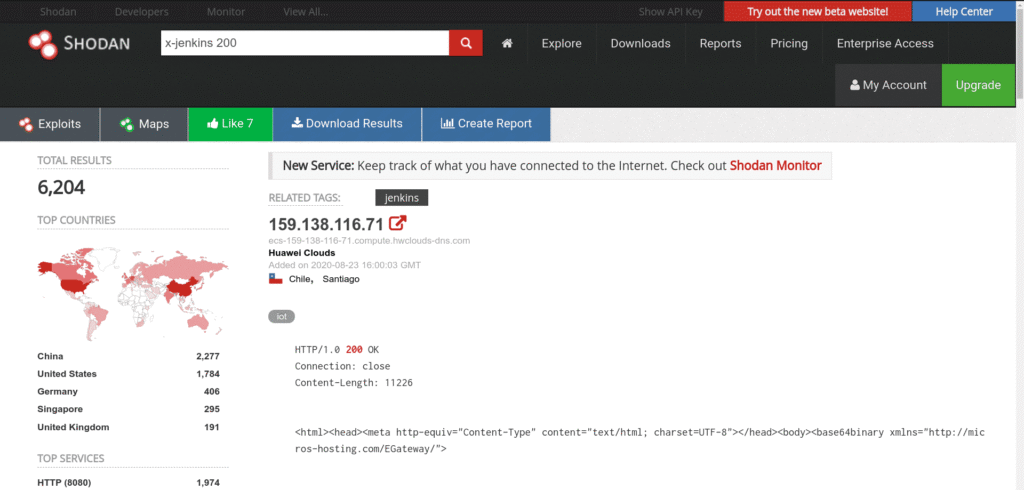This screenshot has height=490, width=1024.
Task: Open external link icon beside 159.138.116.71
Action: [398, 223]
